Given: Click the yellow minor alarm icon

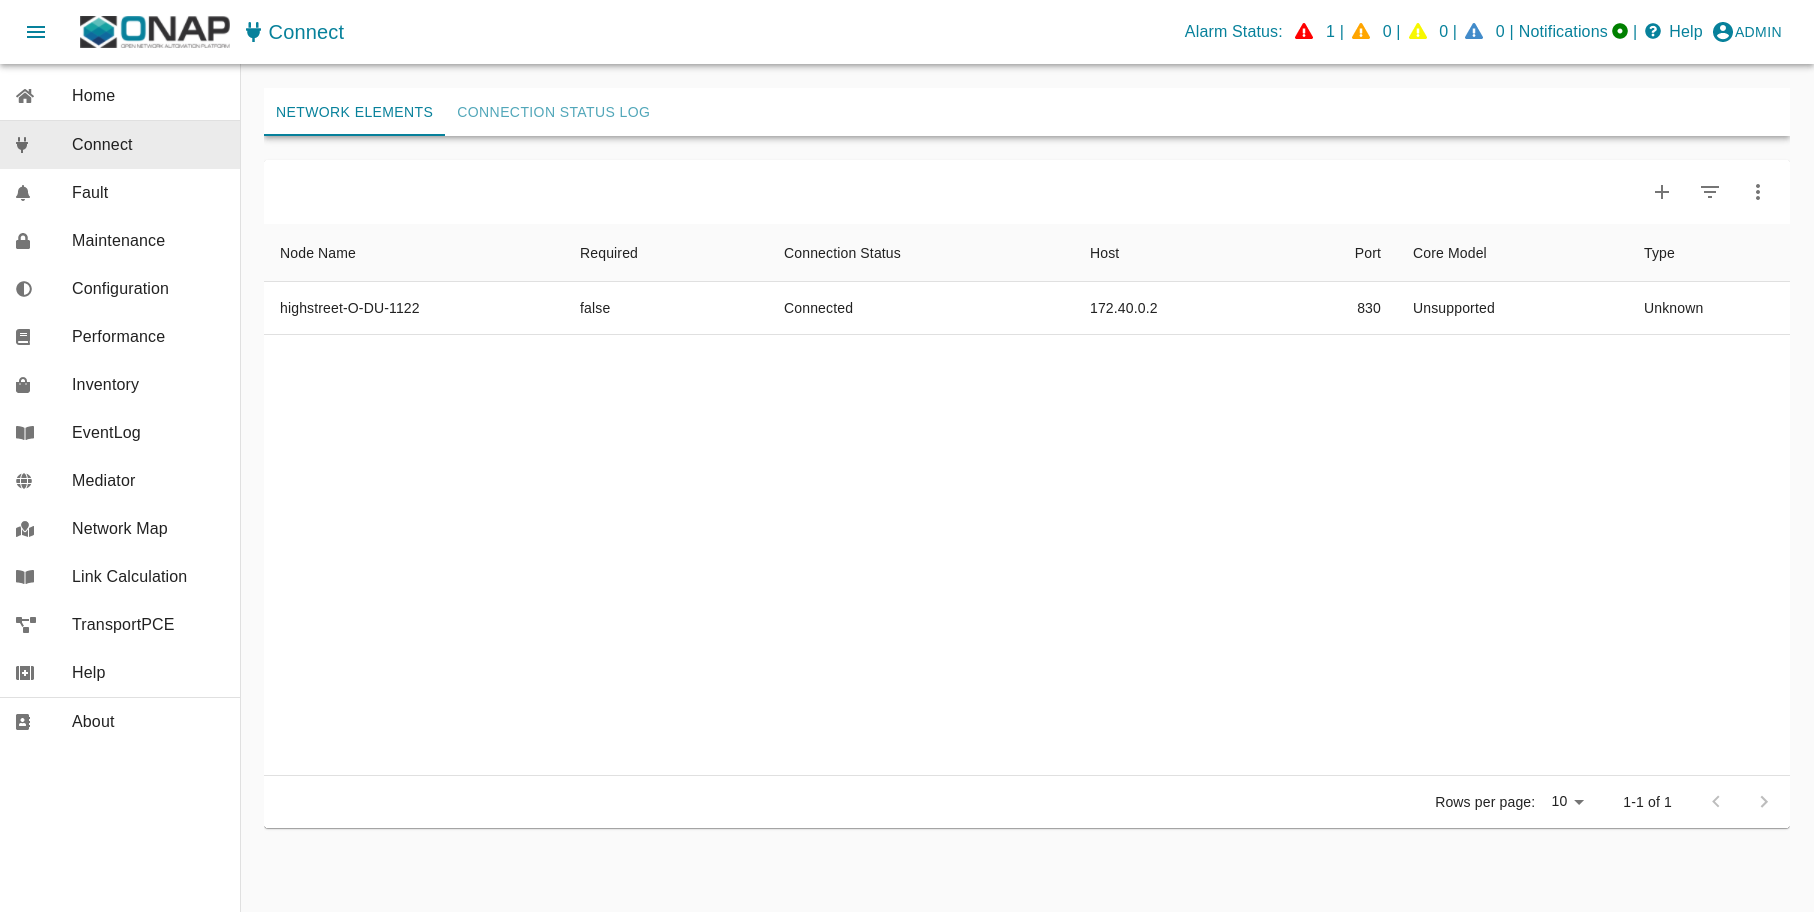Looking at the screenshot, I should click(x=1418, y=32).
